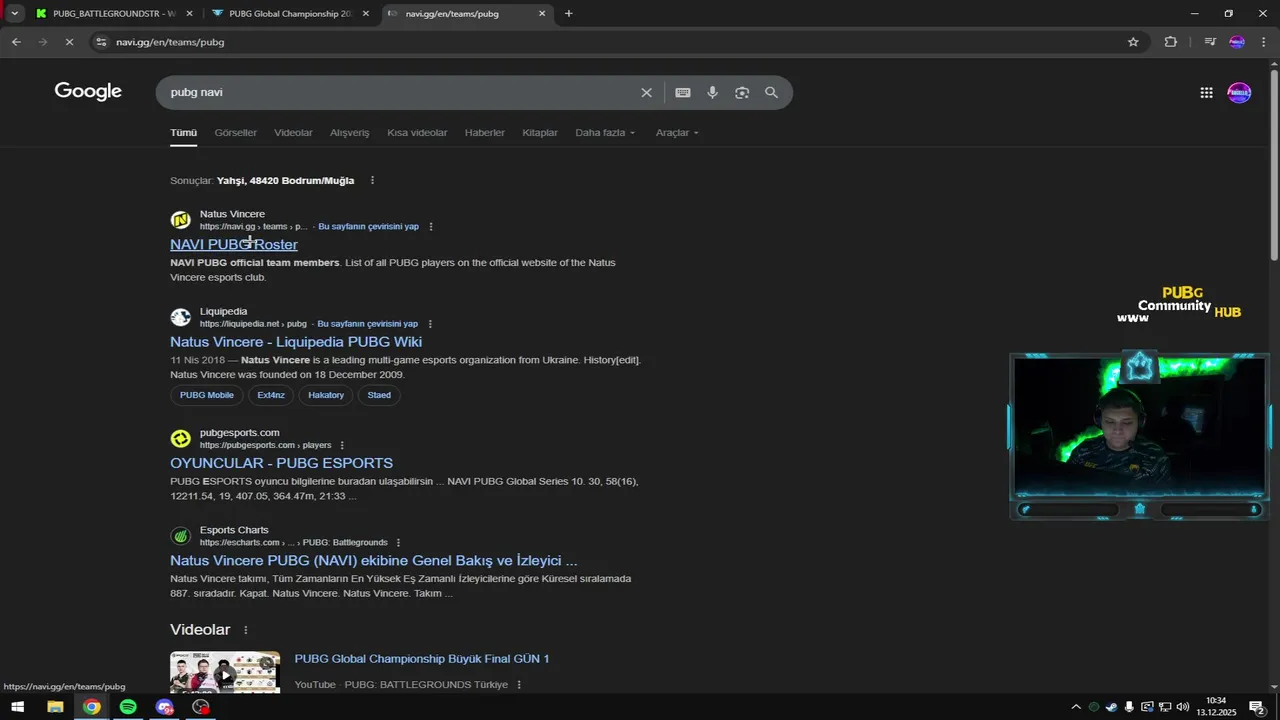Image resolution: width=1280 pixels, height=720 pixels.
Task: Close the PUBG_BATTLEGROUNDSTR browser tab
Action: (189, 14)
